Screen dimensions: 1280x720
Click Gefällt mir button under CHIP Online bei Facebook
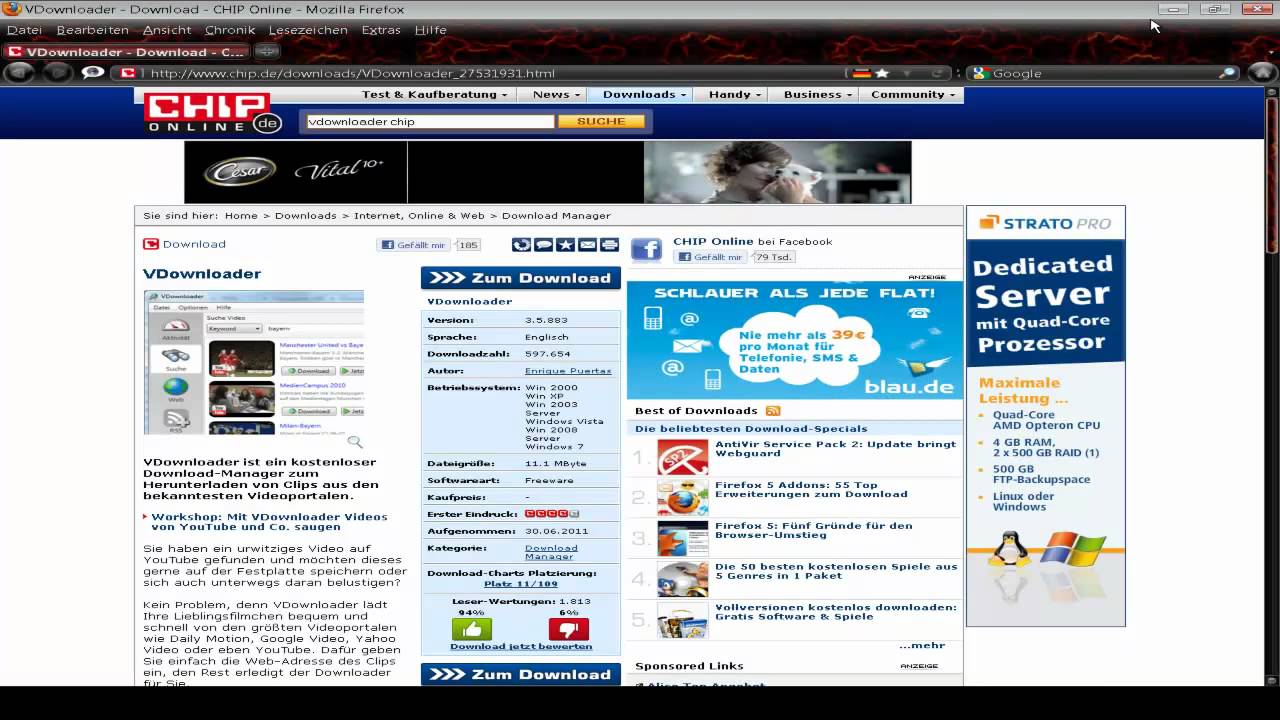711,257
